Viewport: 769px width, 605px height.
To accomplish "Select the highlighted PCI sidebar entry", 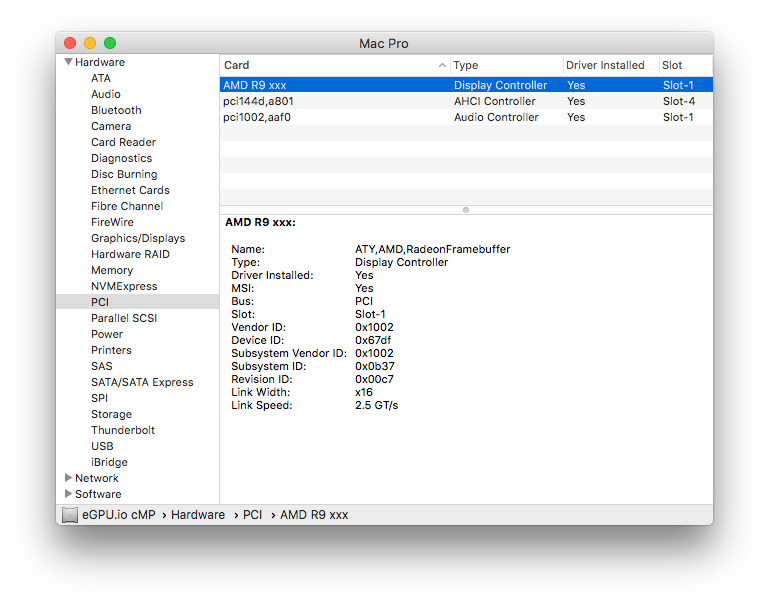I will coord(138,302).
